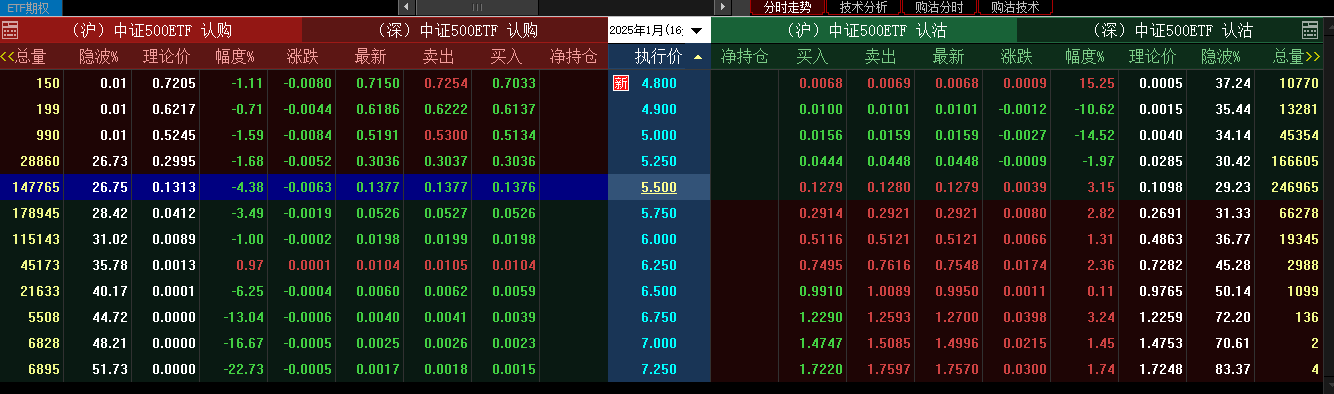Select strike price 6.750
Viewport: 1334px width, 394px height.
[658, 317]
